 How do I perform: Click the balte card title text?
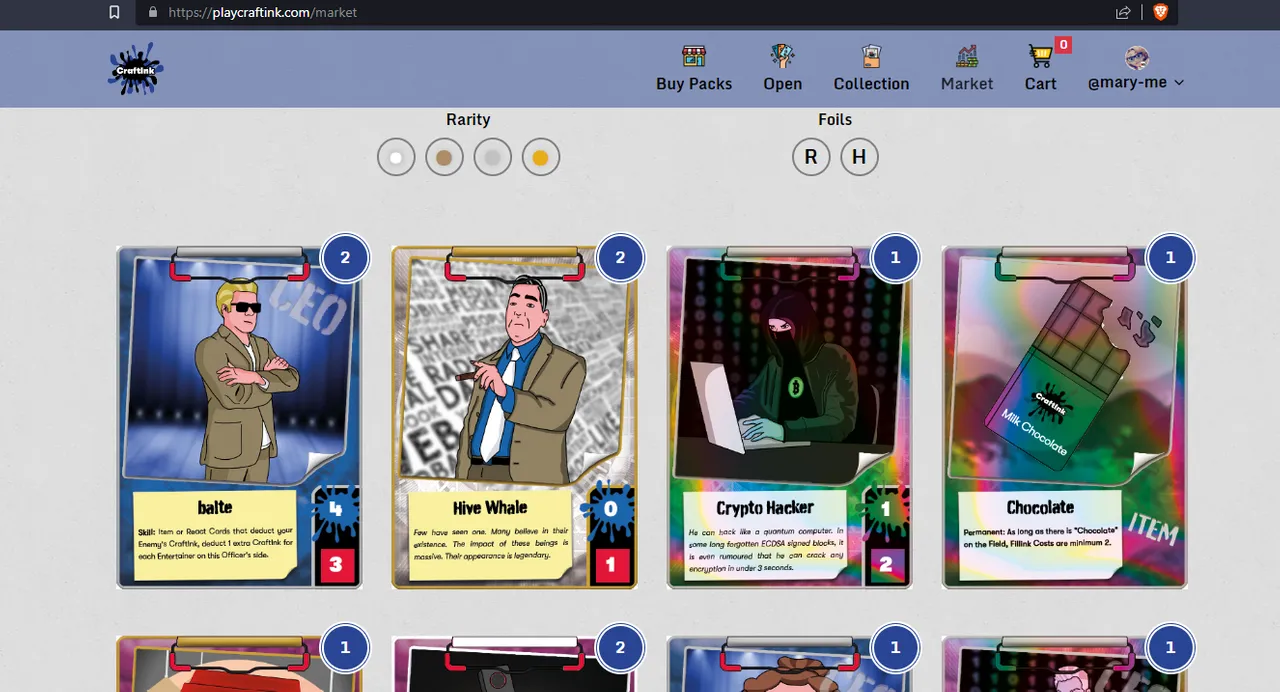pyautogui.click(x=215, y=507)
